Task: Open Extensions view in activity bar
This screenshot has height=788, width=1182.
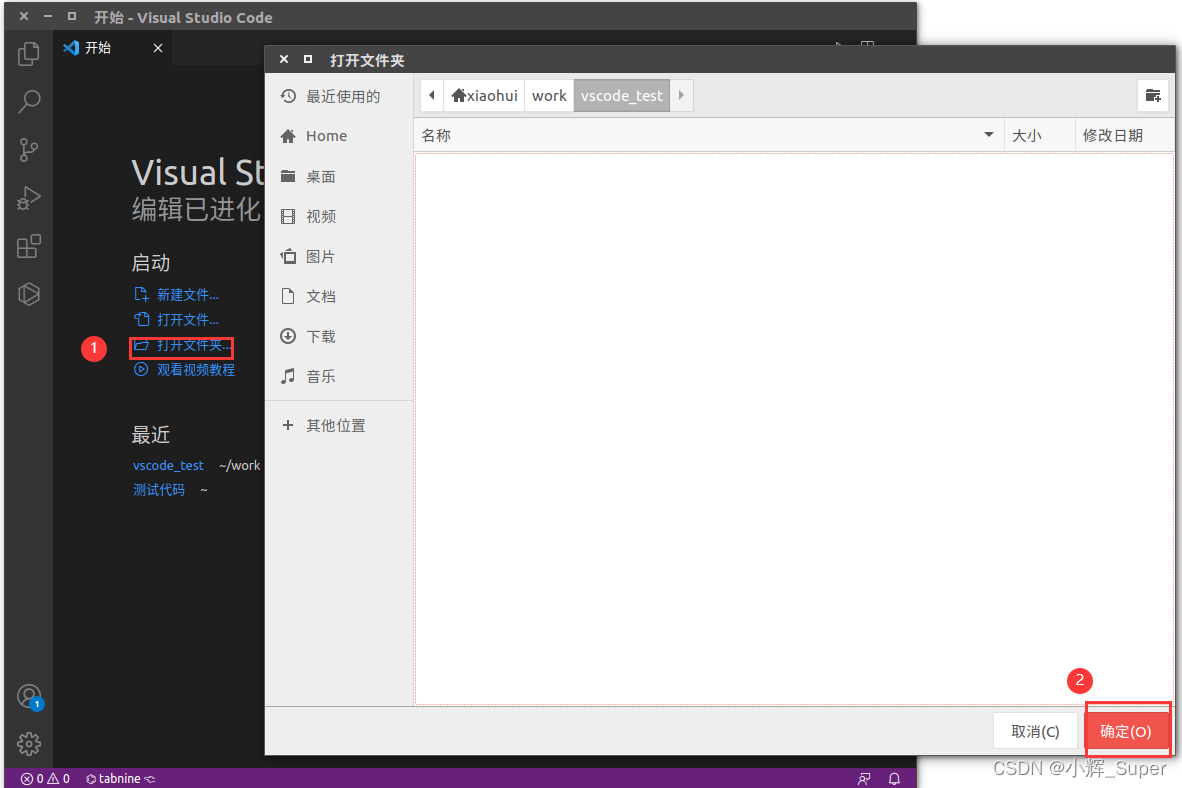Action: pos(29,246)
